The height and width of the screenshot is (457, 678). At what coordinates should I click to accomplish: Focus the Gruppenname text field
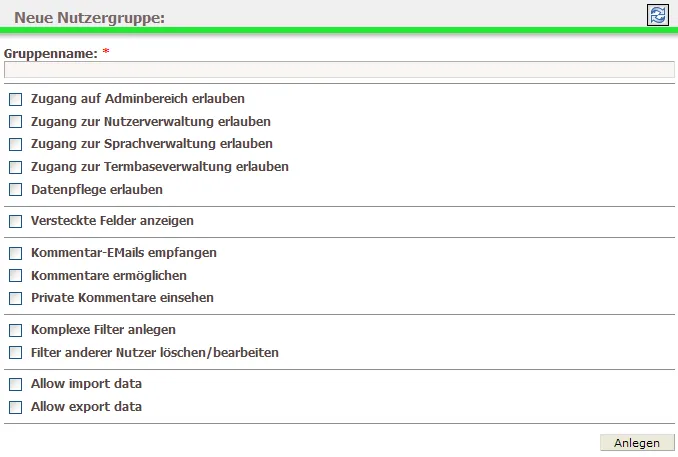[x=339, y=70]
